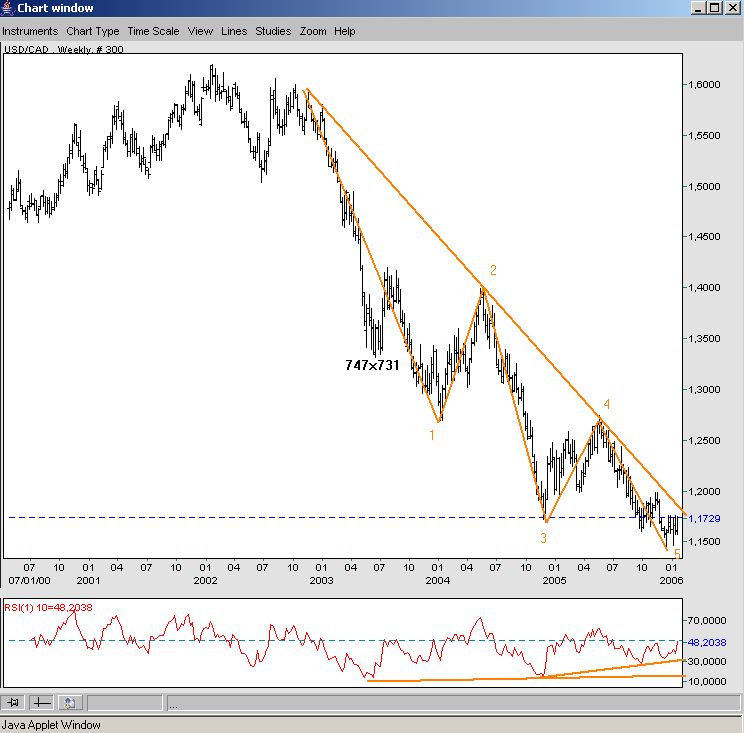Click the 70,0000 RSI axis label
Viewport: 744px width, 733px height.
point(707,621)
